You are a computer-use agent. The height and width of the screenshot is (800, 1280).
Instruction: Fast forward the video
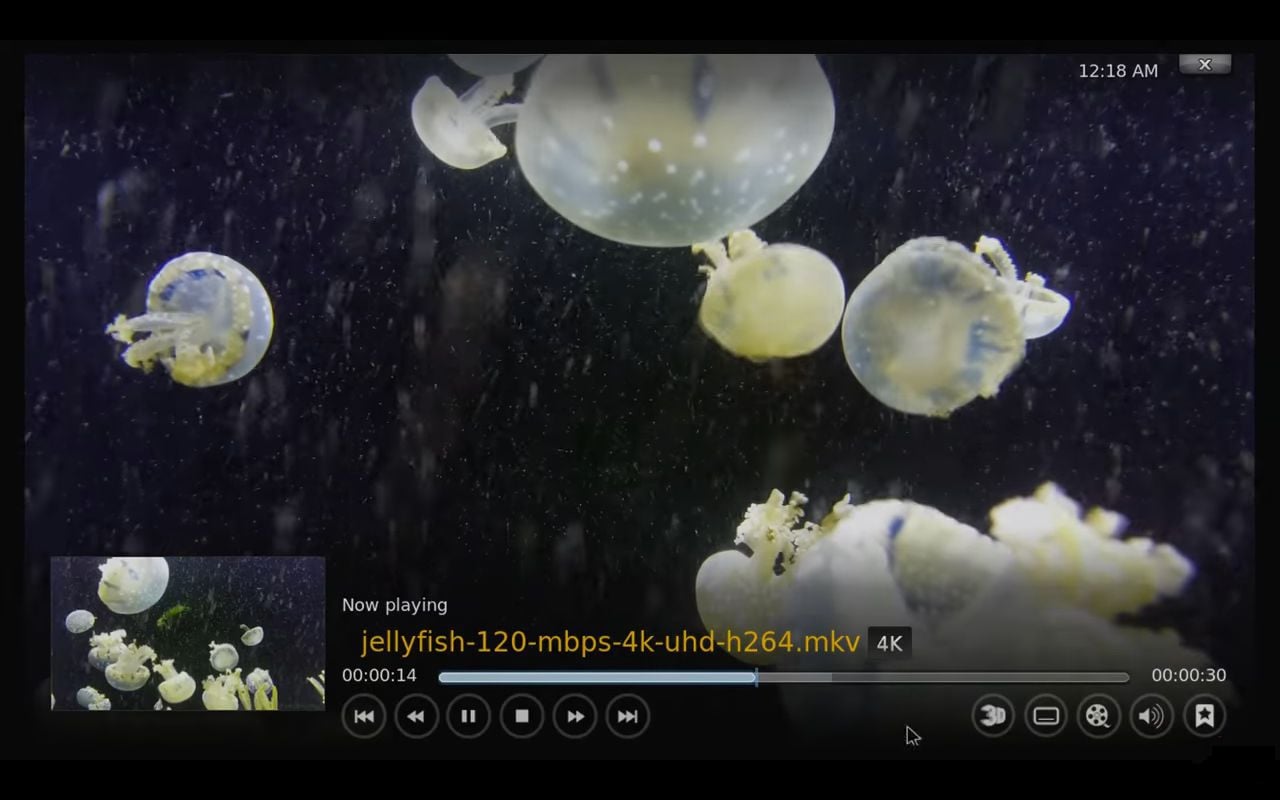tap(574, 716)
